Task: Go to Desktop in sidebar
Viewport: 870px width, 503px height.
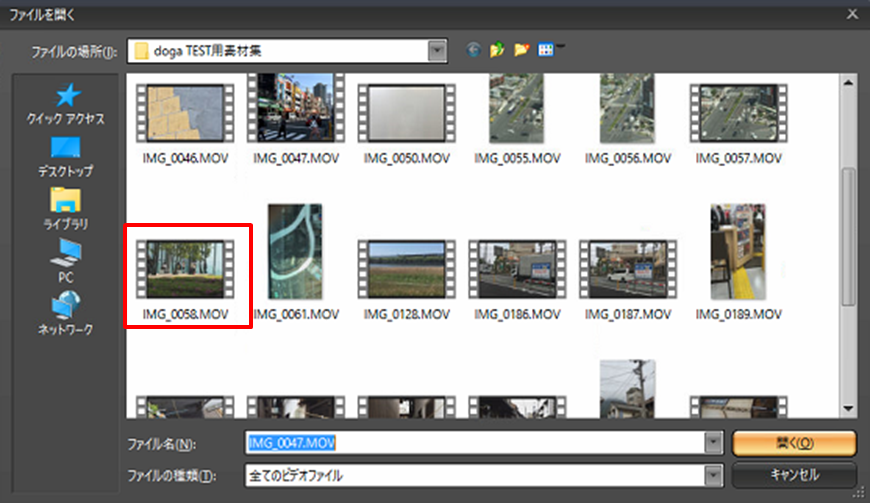Action: (x=66, y=157)
